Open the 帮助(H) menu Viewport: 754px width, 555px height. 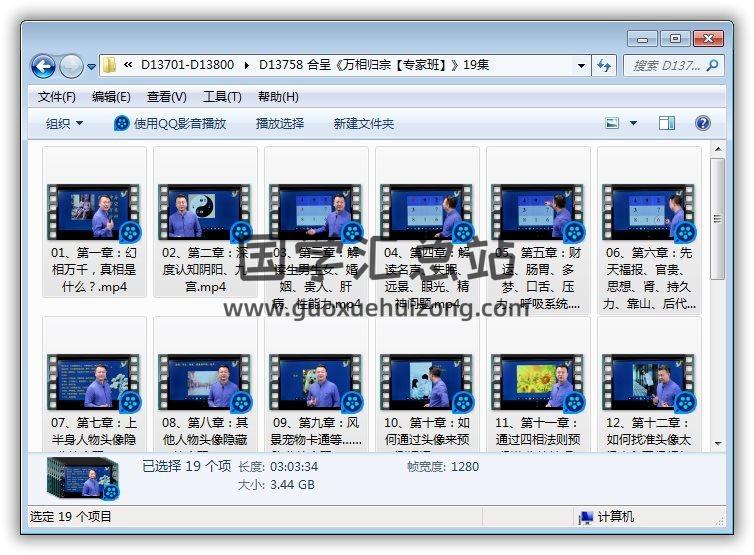coord(278,97)
